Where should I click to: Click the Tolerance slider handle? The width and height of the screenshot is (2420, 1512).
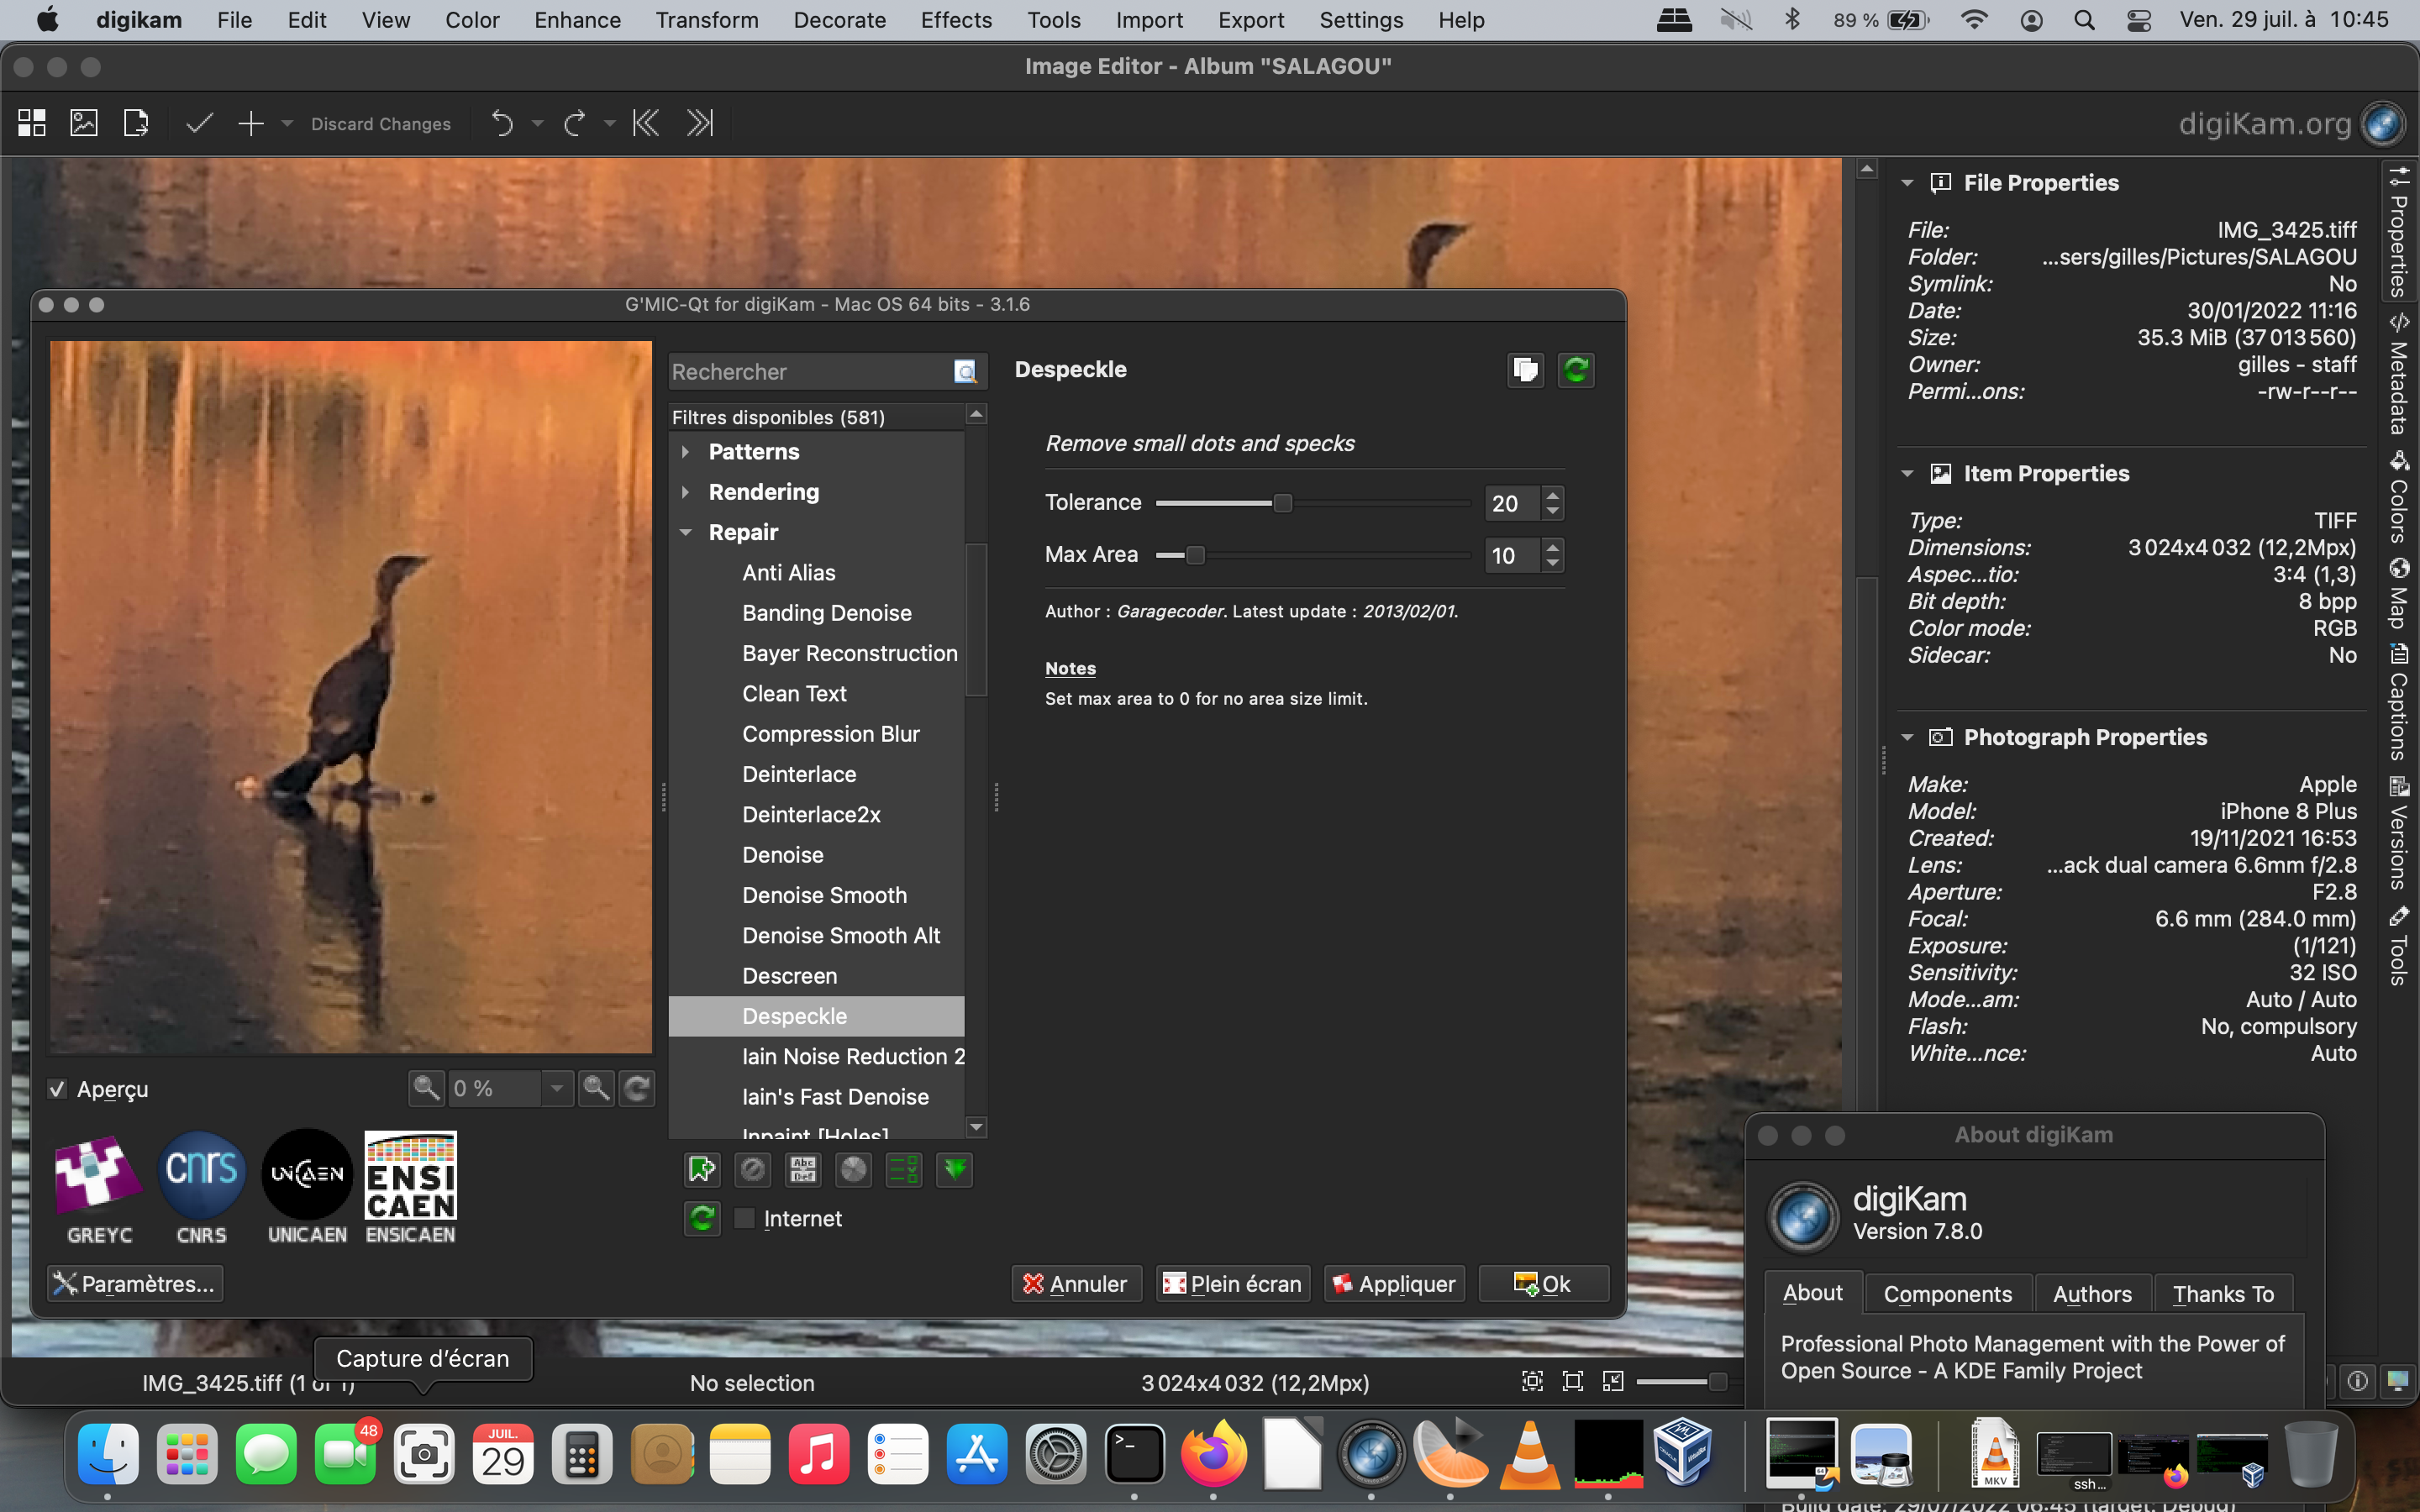[1282, 503]
